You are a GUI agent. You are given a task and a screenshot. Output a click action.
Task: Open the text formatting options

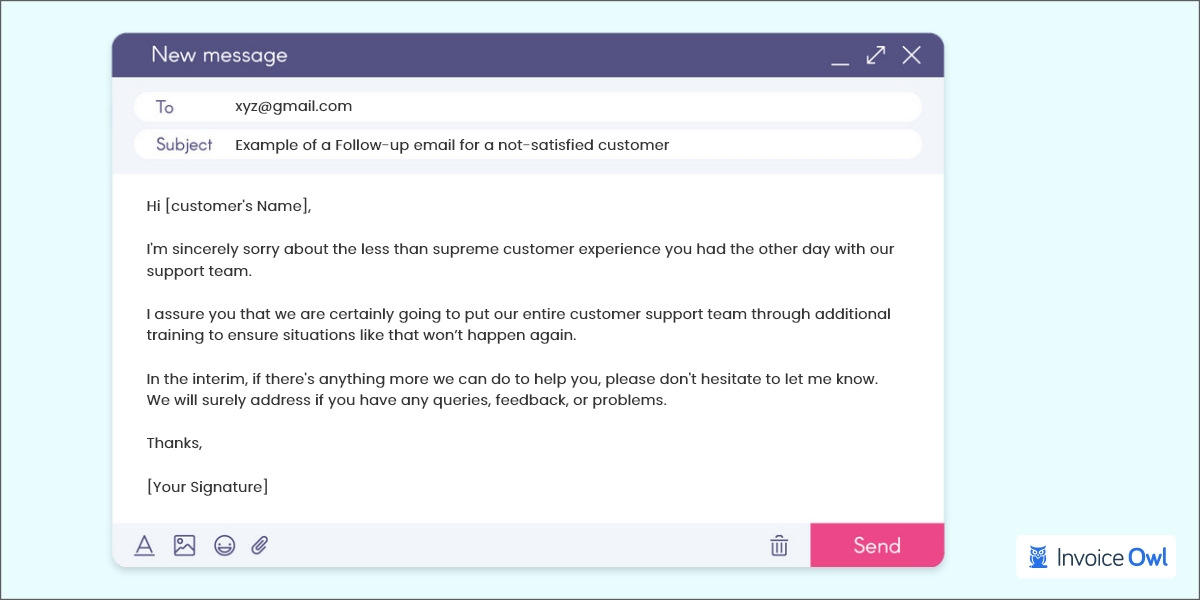coord(144,545)
